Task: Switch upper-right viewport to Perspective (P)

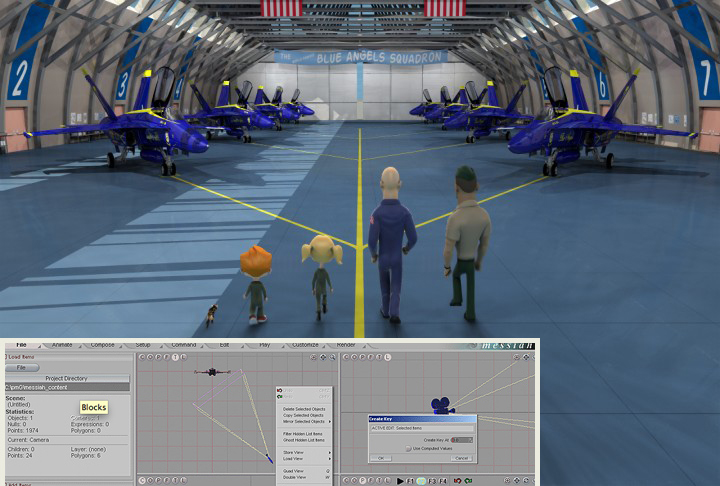Action: point(363,357)
